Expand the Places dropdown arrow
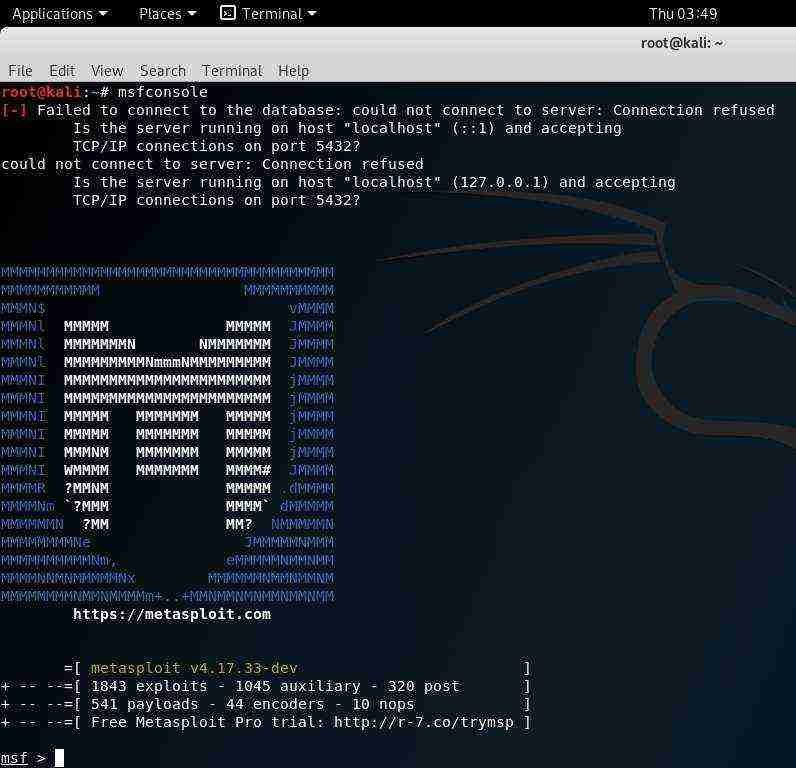 192,14
